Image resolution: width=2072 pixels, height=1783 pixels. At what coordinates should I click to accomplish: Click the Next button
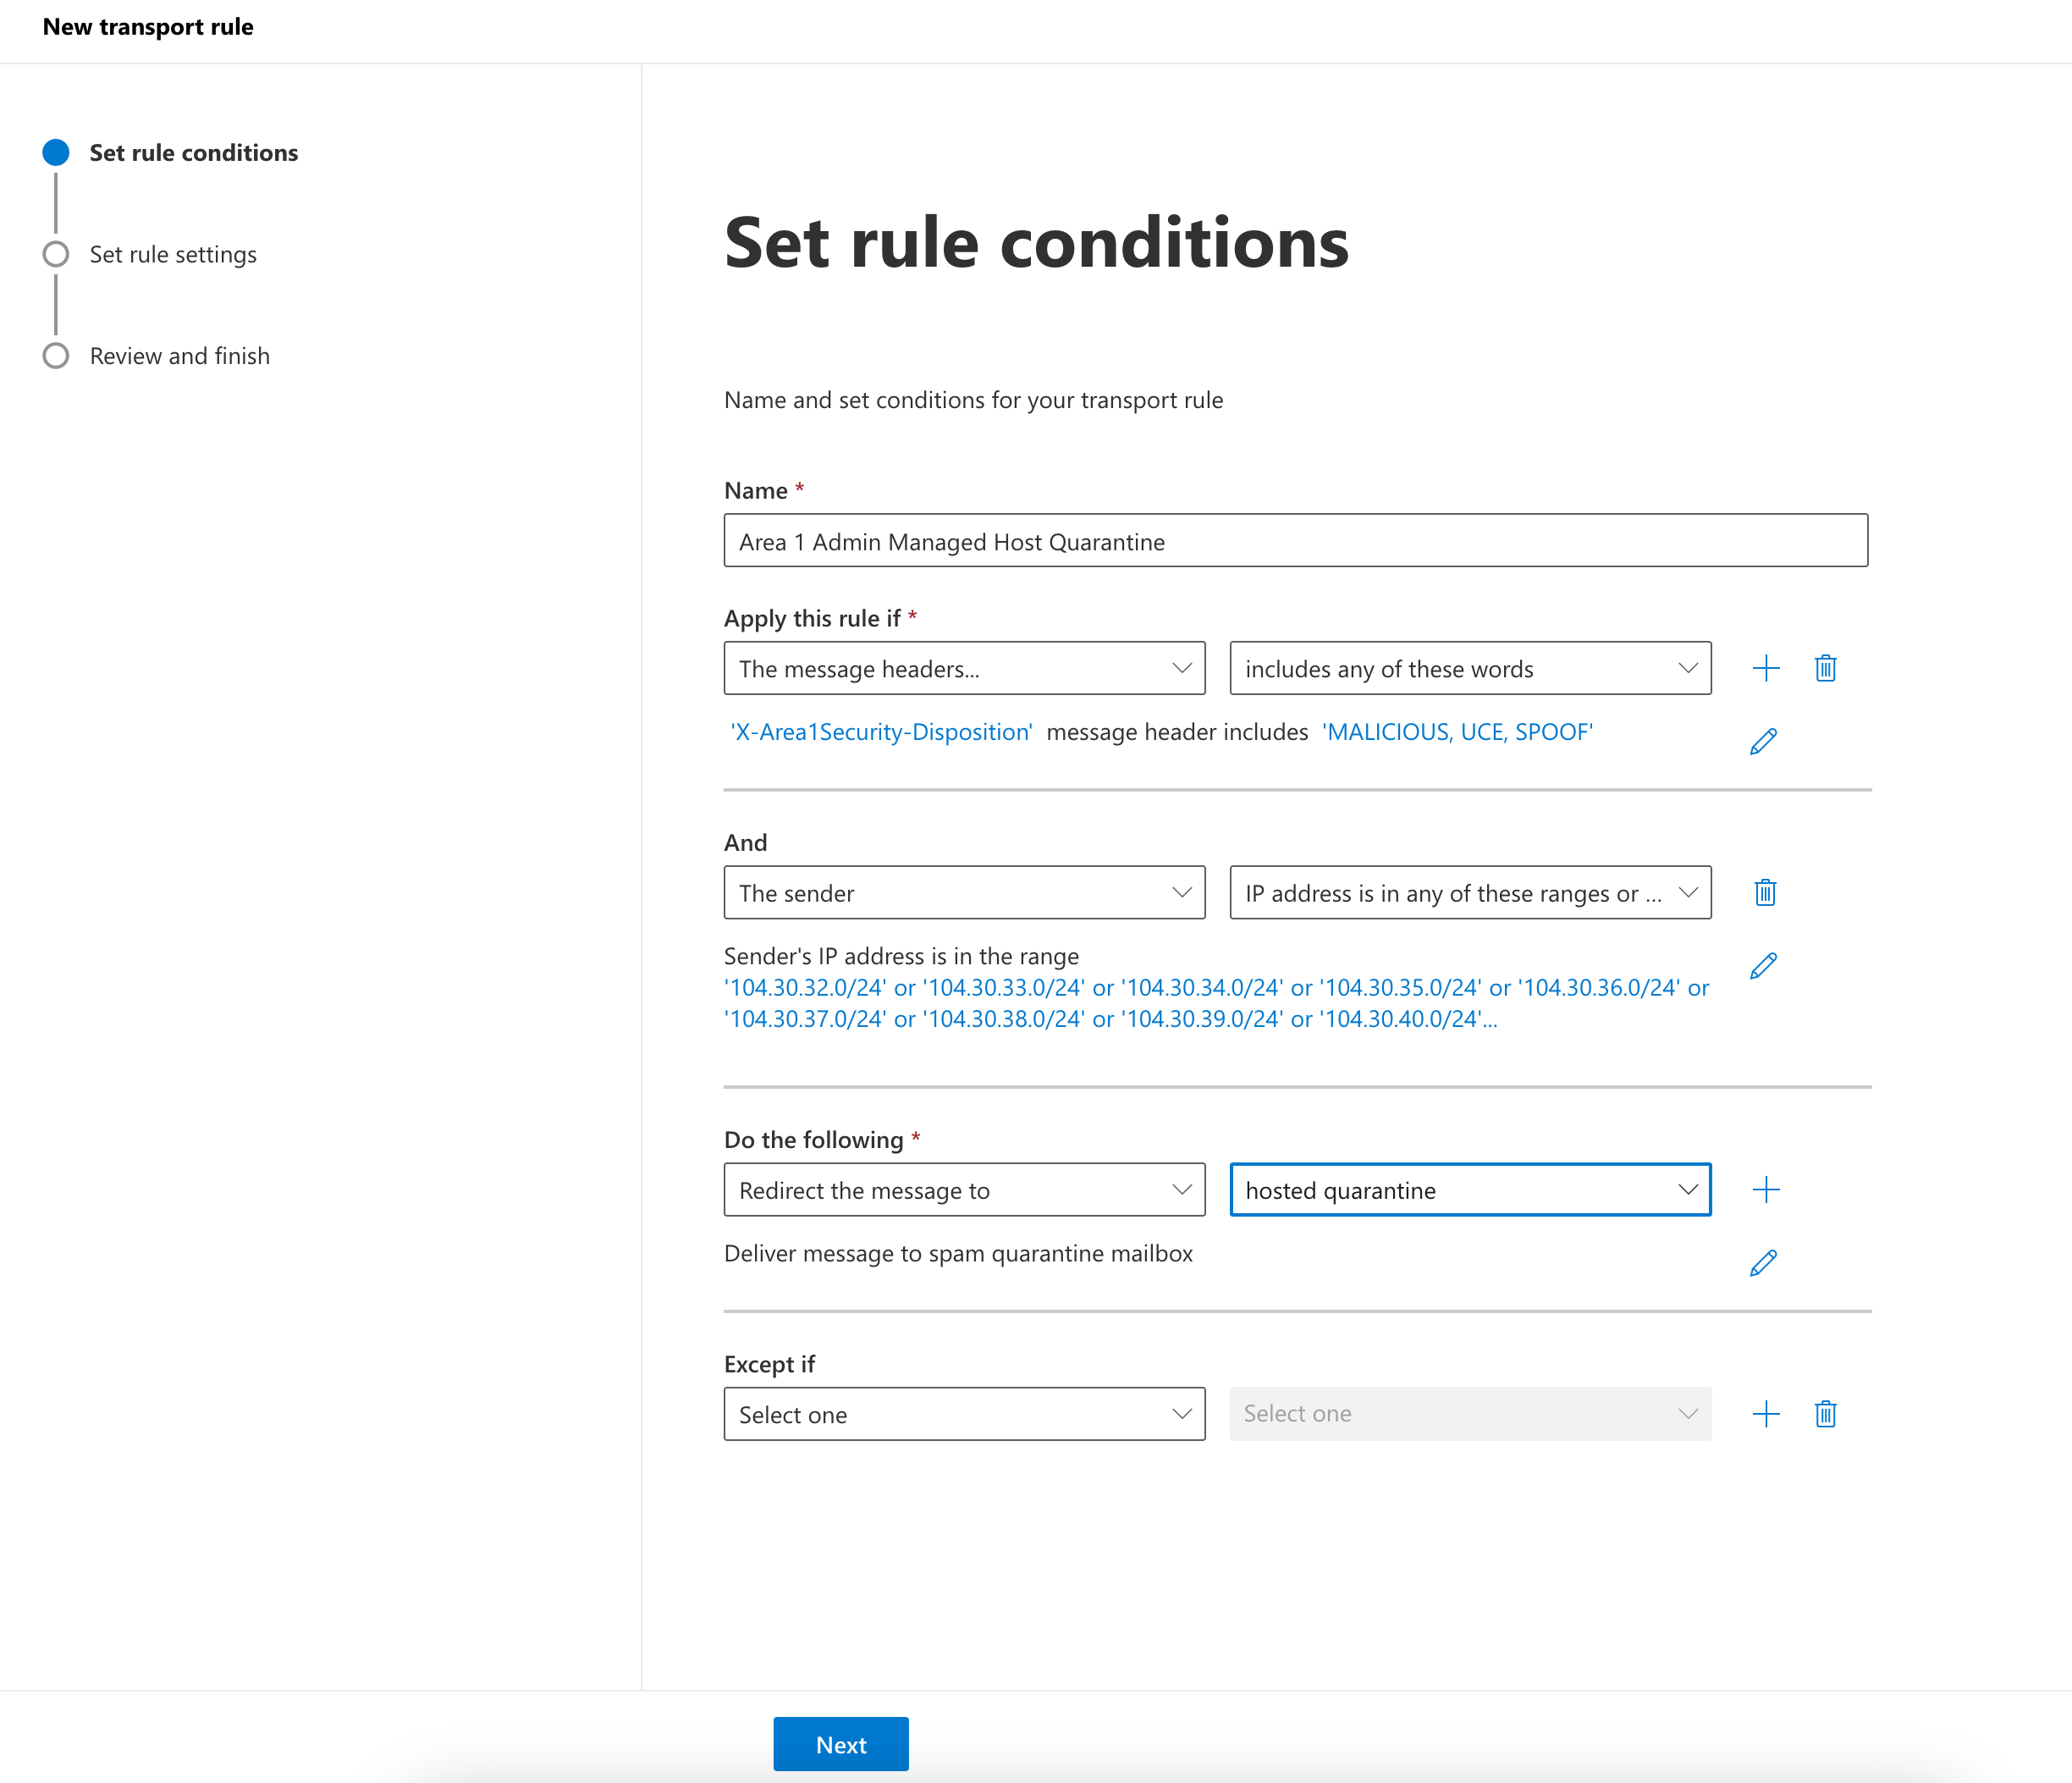point(840,1744)
